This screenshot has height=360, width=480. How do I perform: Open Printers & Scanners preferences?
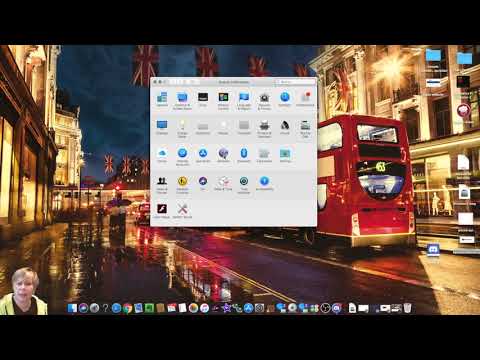tap(264, 125)
